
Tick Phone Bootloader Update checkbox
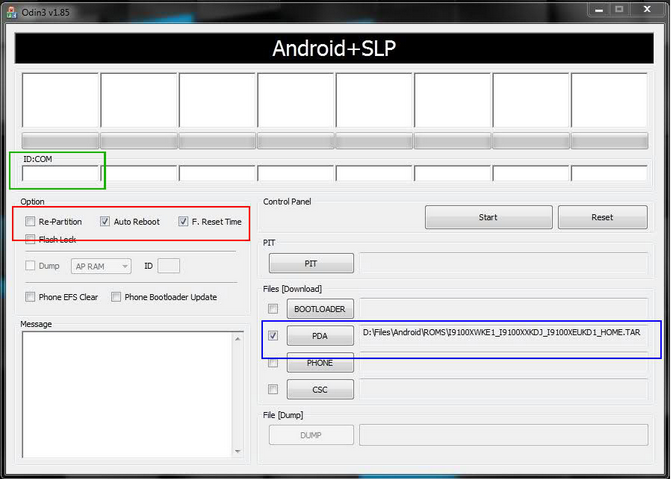point(116,297)
